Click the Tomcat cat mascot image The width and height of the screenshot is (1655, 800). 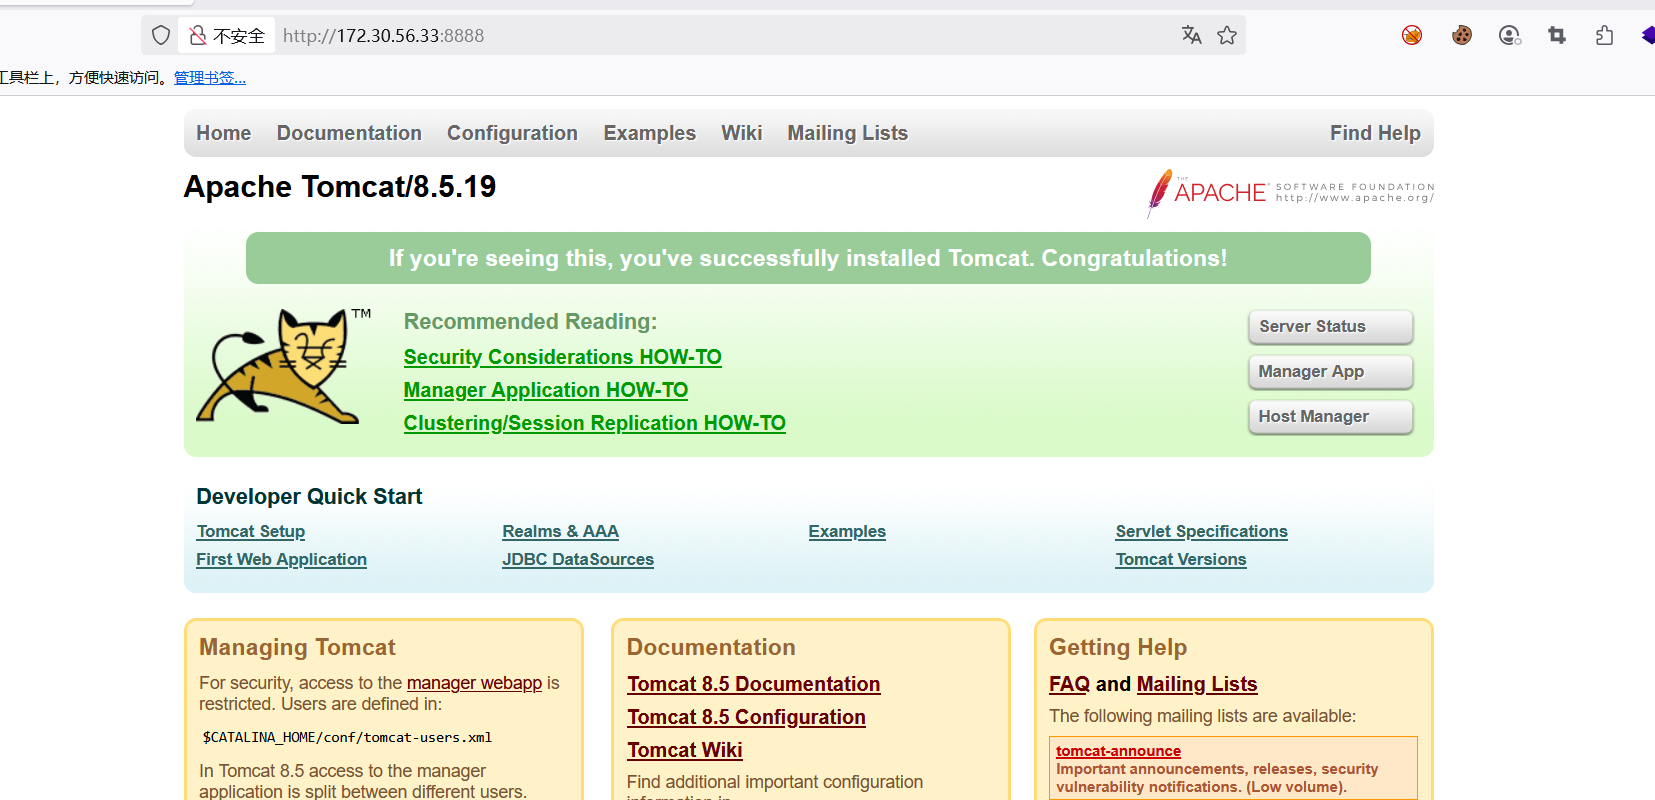tap(284, 365)
